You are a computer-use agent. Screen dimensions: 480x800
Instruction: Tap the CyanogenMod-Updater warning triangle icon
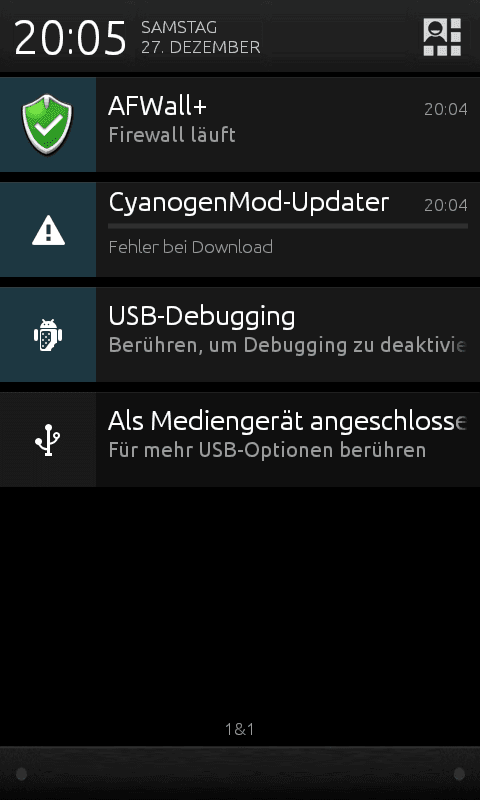48,230
